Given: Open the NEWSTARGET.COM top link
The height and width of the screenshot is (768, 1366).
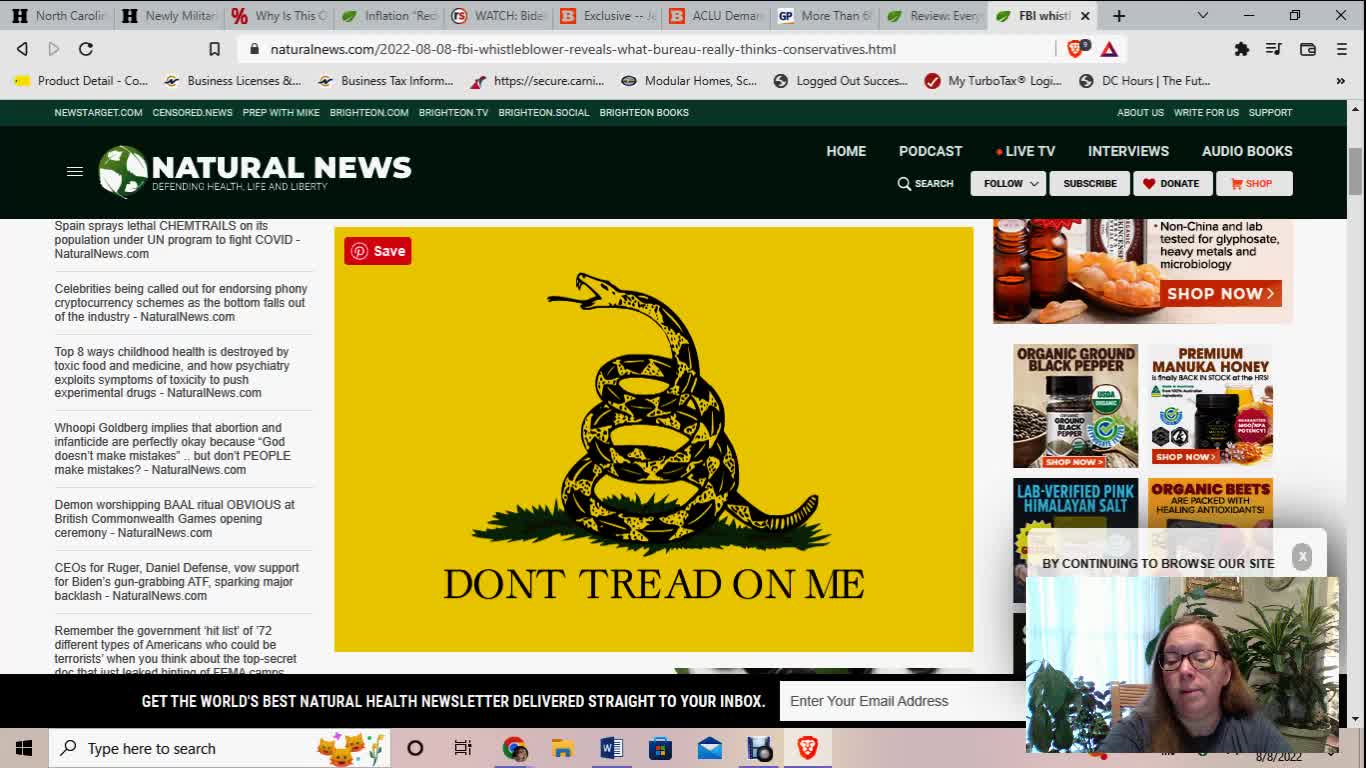Looking at the screenshot, I should tap(98, 113).
